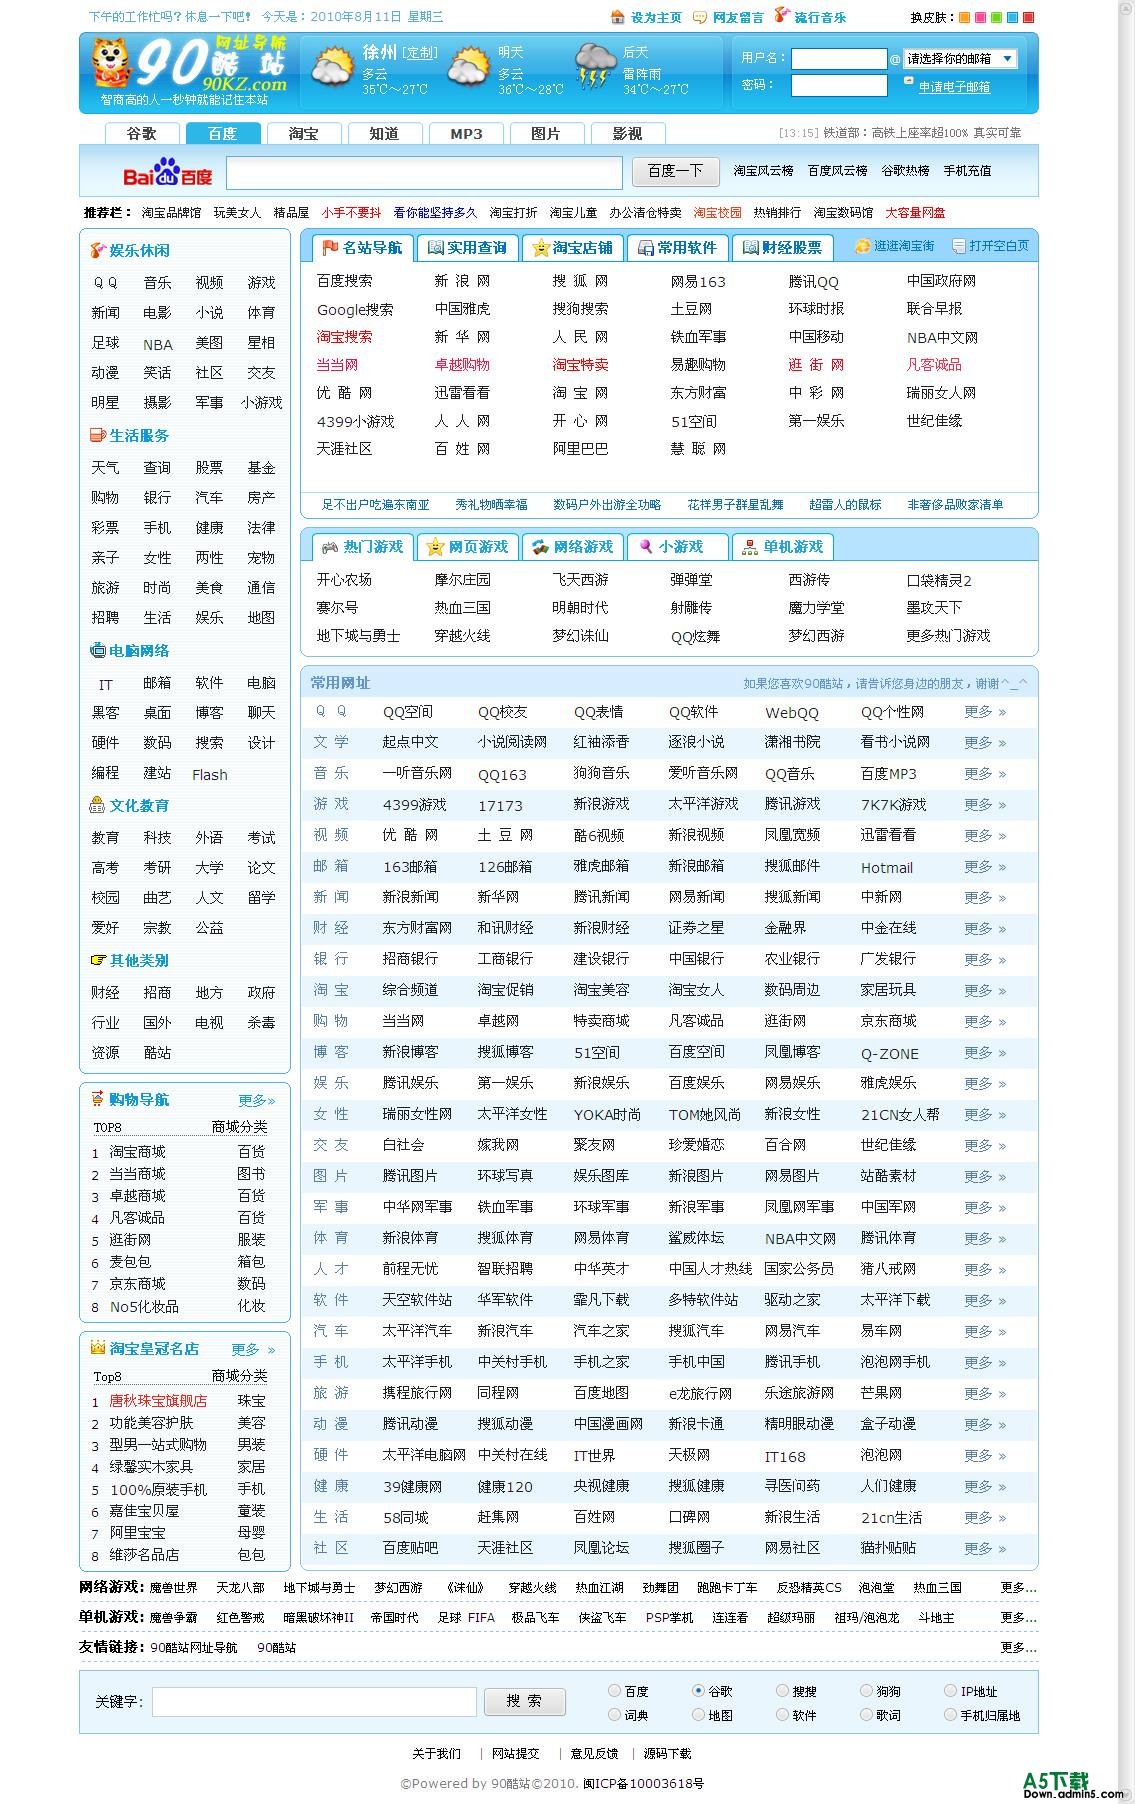Expand 更多 in the 音乐 row
The height and width of the screenshot is (1804, 1135).
click(x=985, y=774)
